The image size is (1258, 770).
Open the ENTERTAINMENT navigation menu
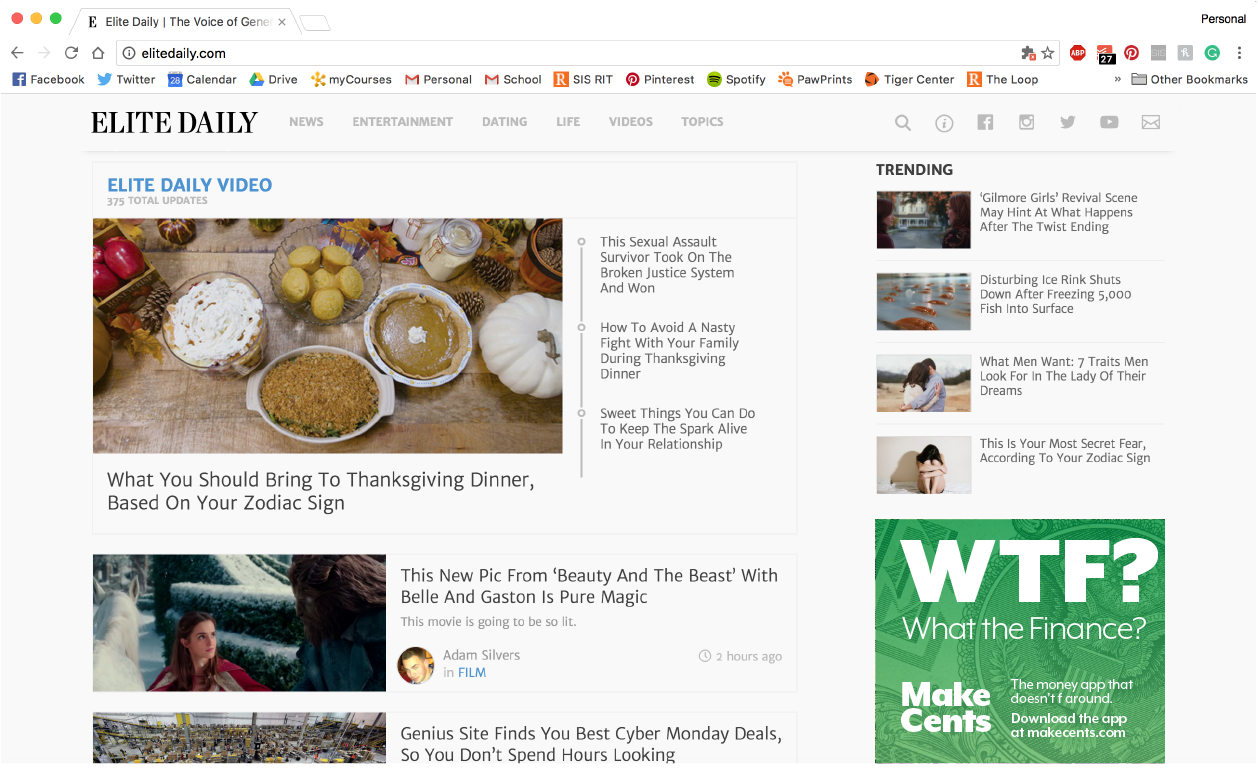coord(402,122)
